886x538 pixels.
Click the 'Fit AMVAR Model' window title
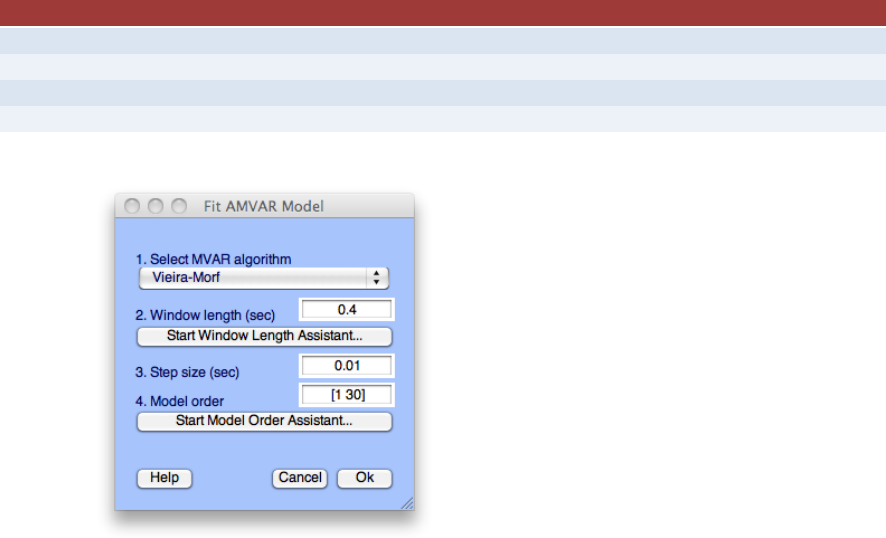[x=264, y=206]
